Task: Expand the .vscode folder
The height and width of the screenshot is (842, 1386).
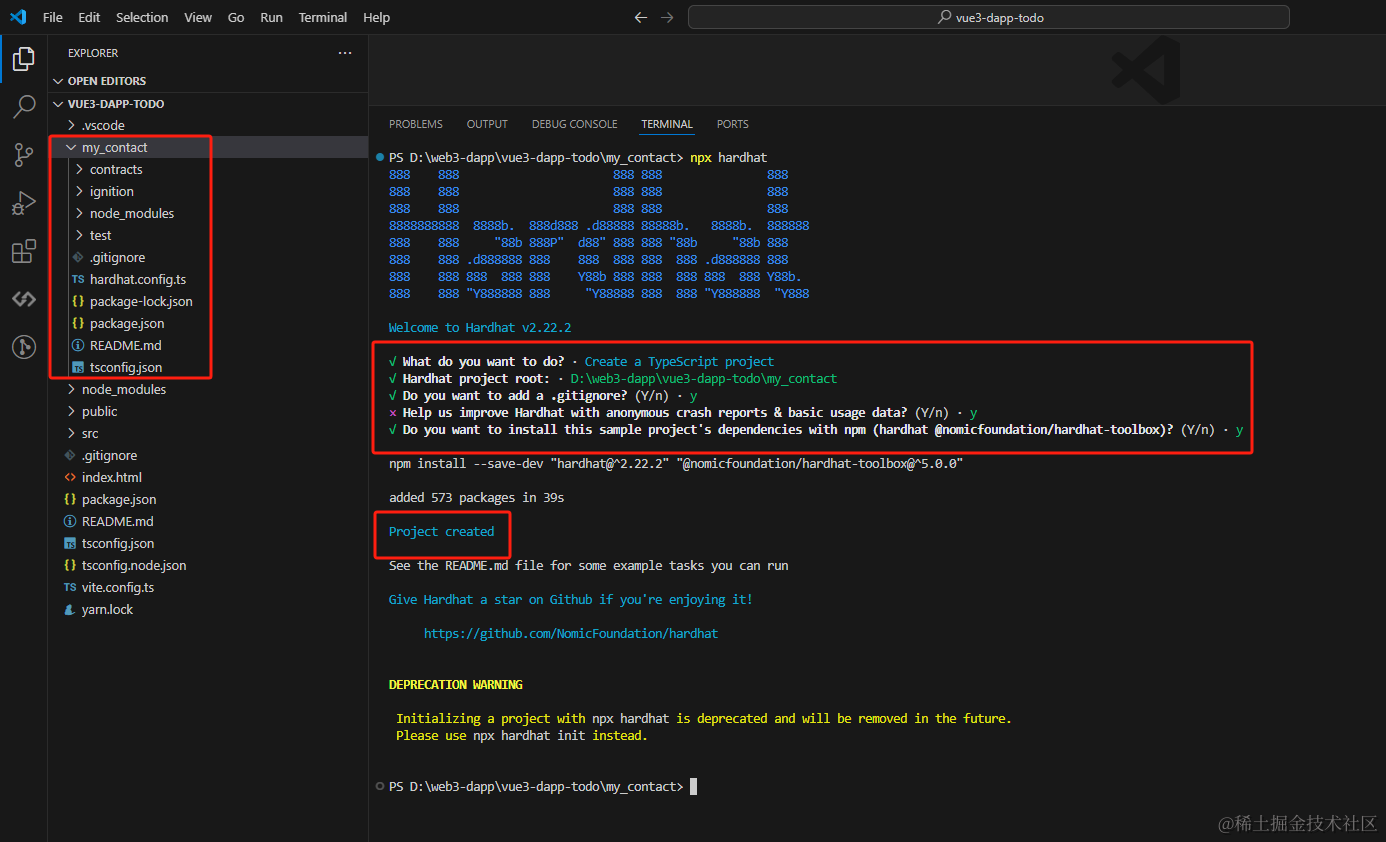Action: coord(208,125)
